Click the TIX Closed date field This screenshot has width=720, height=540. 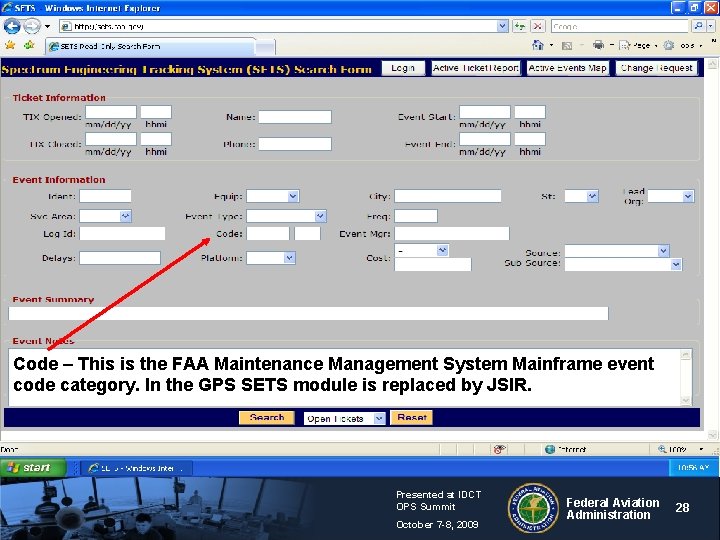pos(111,139)
